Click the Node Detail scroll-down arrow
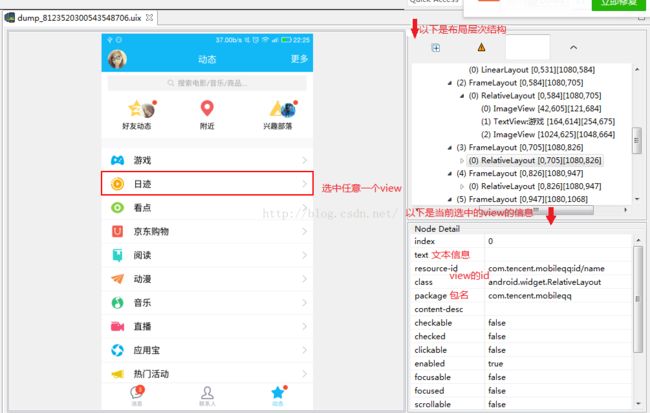650x413 pixels. pyautogui.click(x=638, y=403)
